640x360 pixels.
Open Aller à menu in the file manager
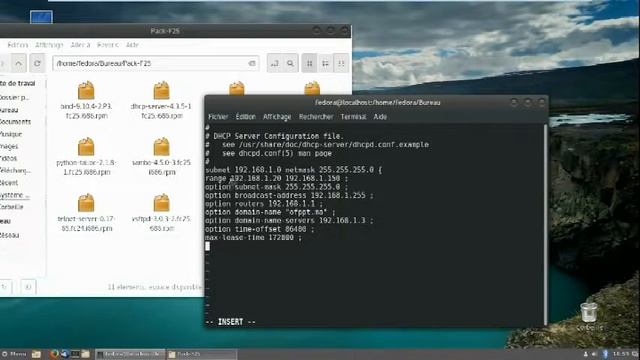click(80, 45)
